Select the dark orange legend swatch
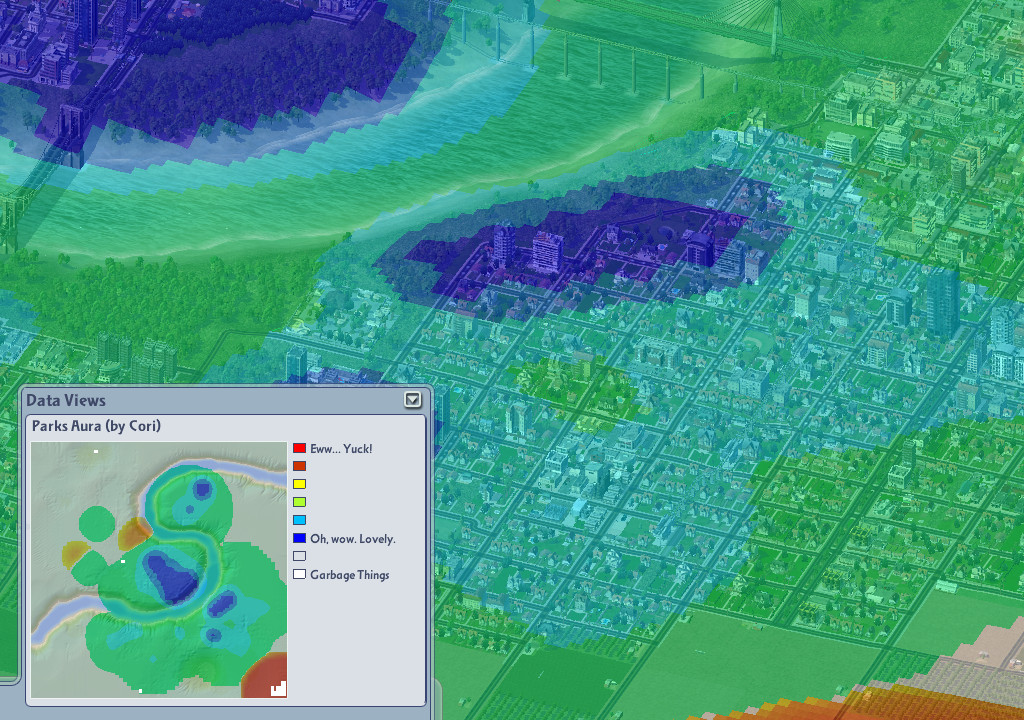 (x=299, y=466)
